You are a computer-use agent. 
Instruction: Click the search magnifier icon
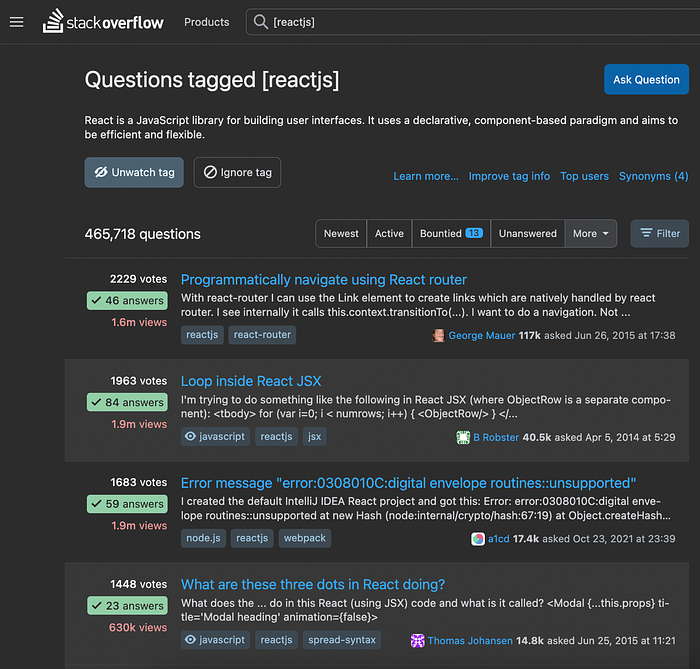(x=260, y=22)
